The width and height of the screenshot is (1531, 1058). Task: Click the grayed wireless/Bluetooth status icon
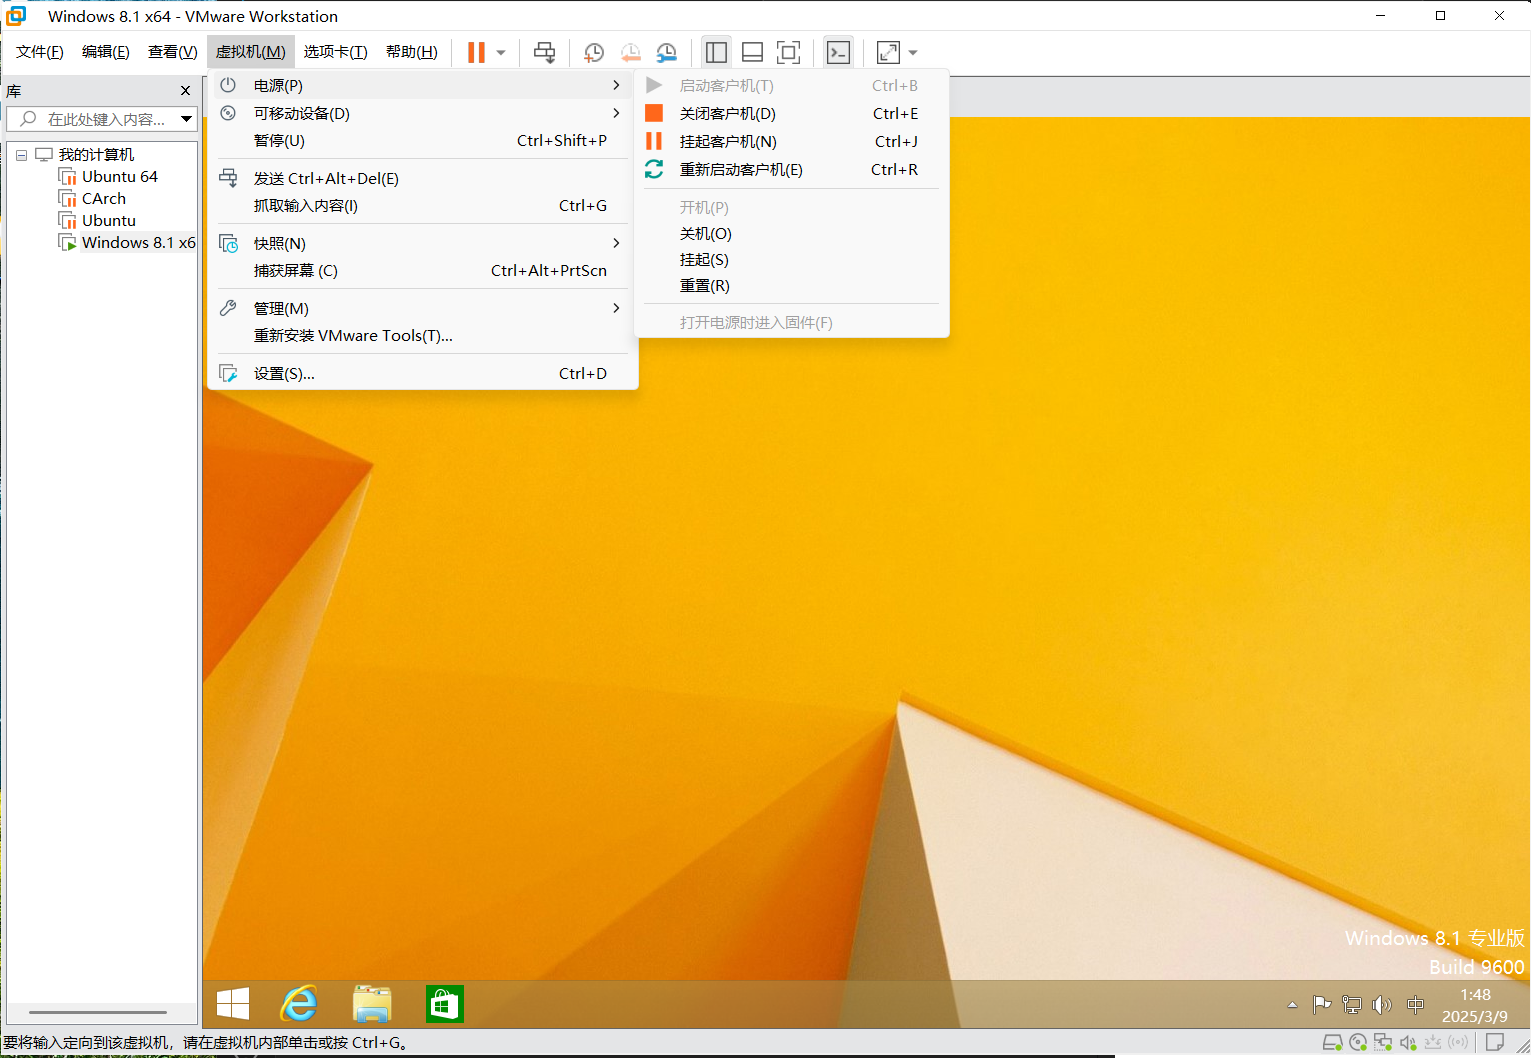(x=1458, y=1043)
